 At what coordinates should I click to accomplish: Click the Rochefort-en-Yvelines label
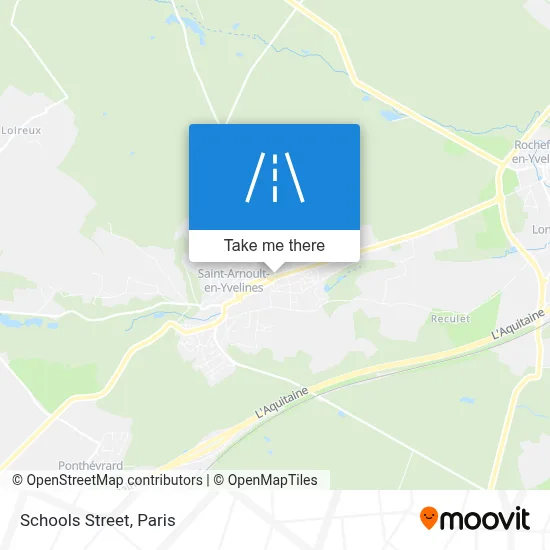531,152
